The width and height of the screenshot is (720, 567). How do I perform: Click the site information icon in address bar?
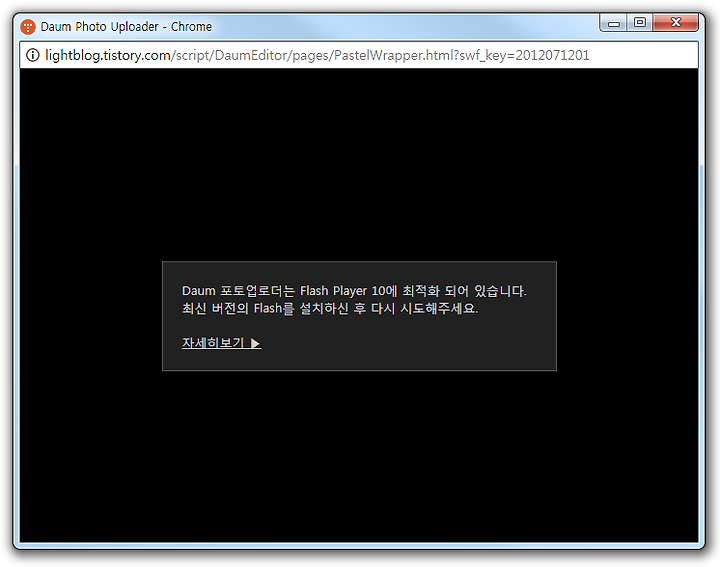coord(33,55)
